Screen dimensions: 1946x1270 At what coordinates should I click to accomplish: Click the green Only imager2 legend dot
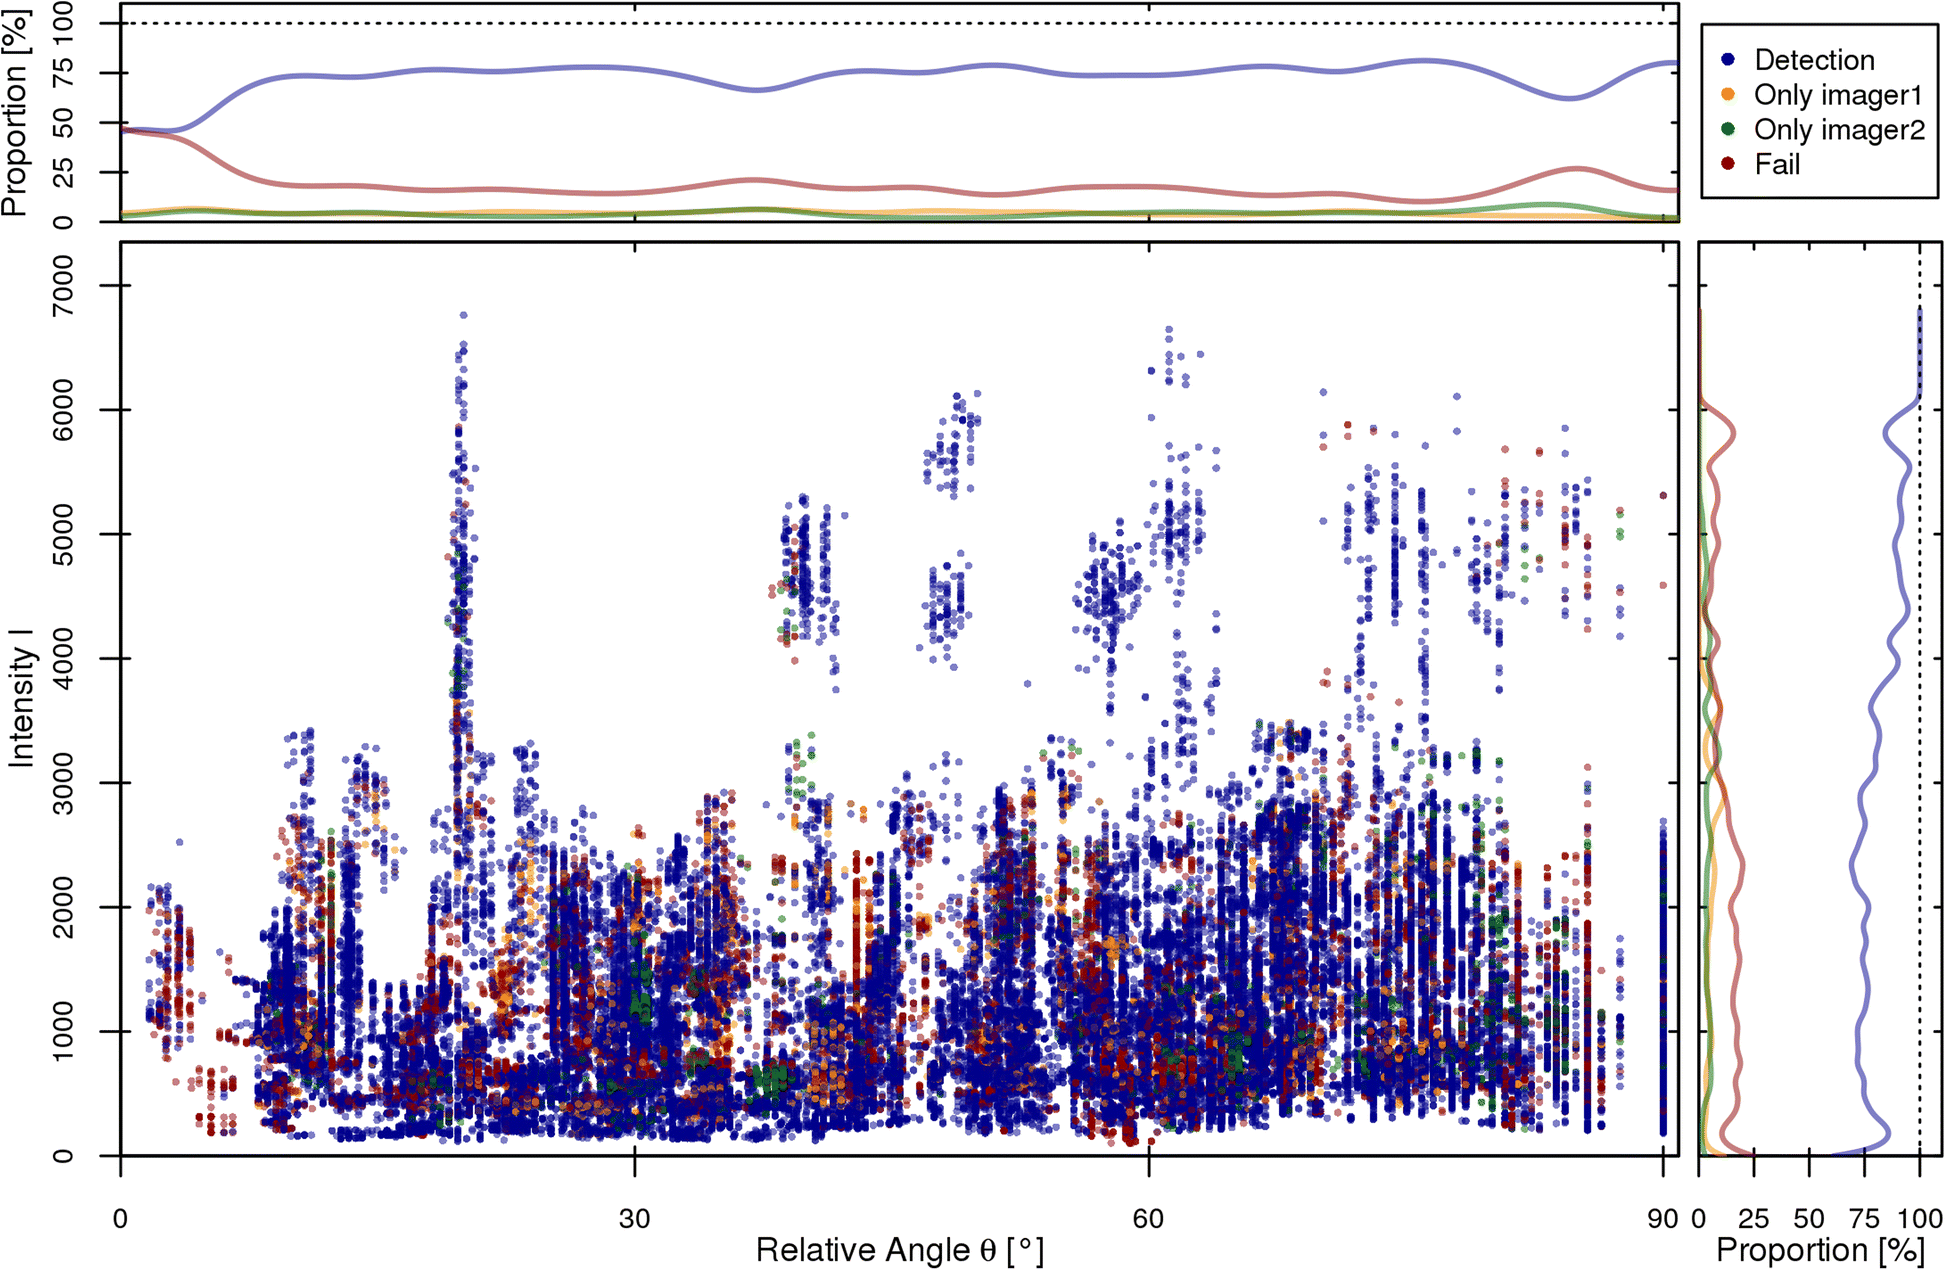[x=1727, y=130]
